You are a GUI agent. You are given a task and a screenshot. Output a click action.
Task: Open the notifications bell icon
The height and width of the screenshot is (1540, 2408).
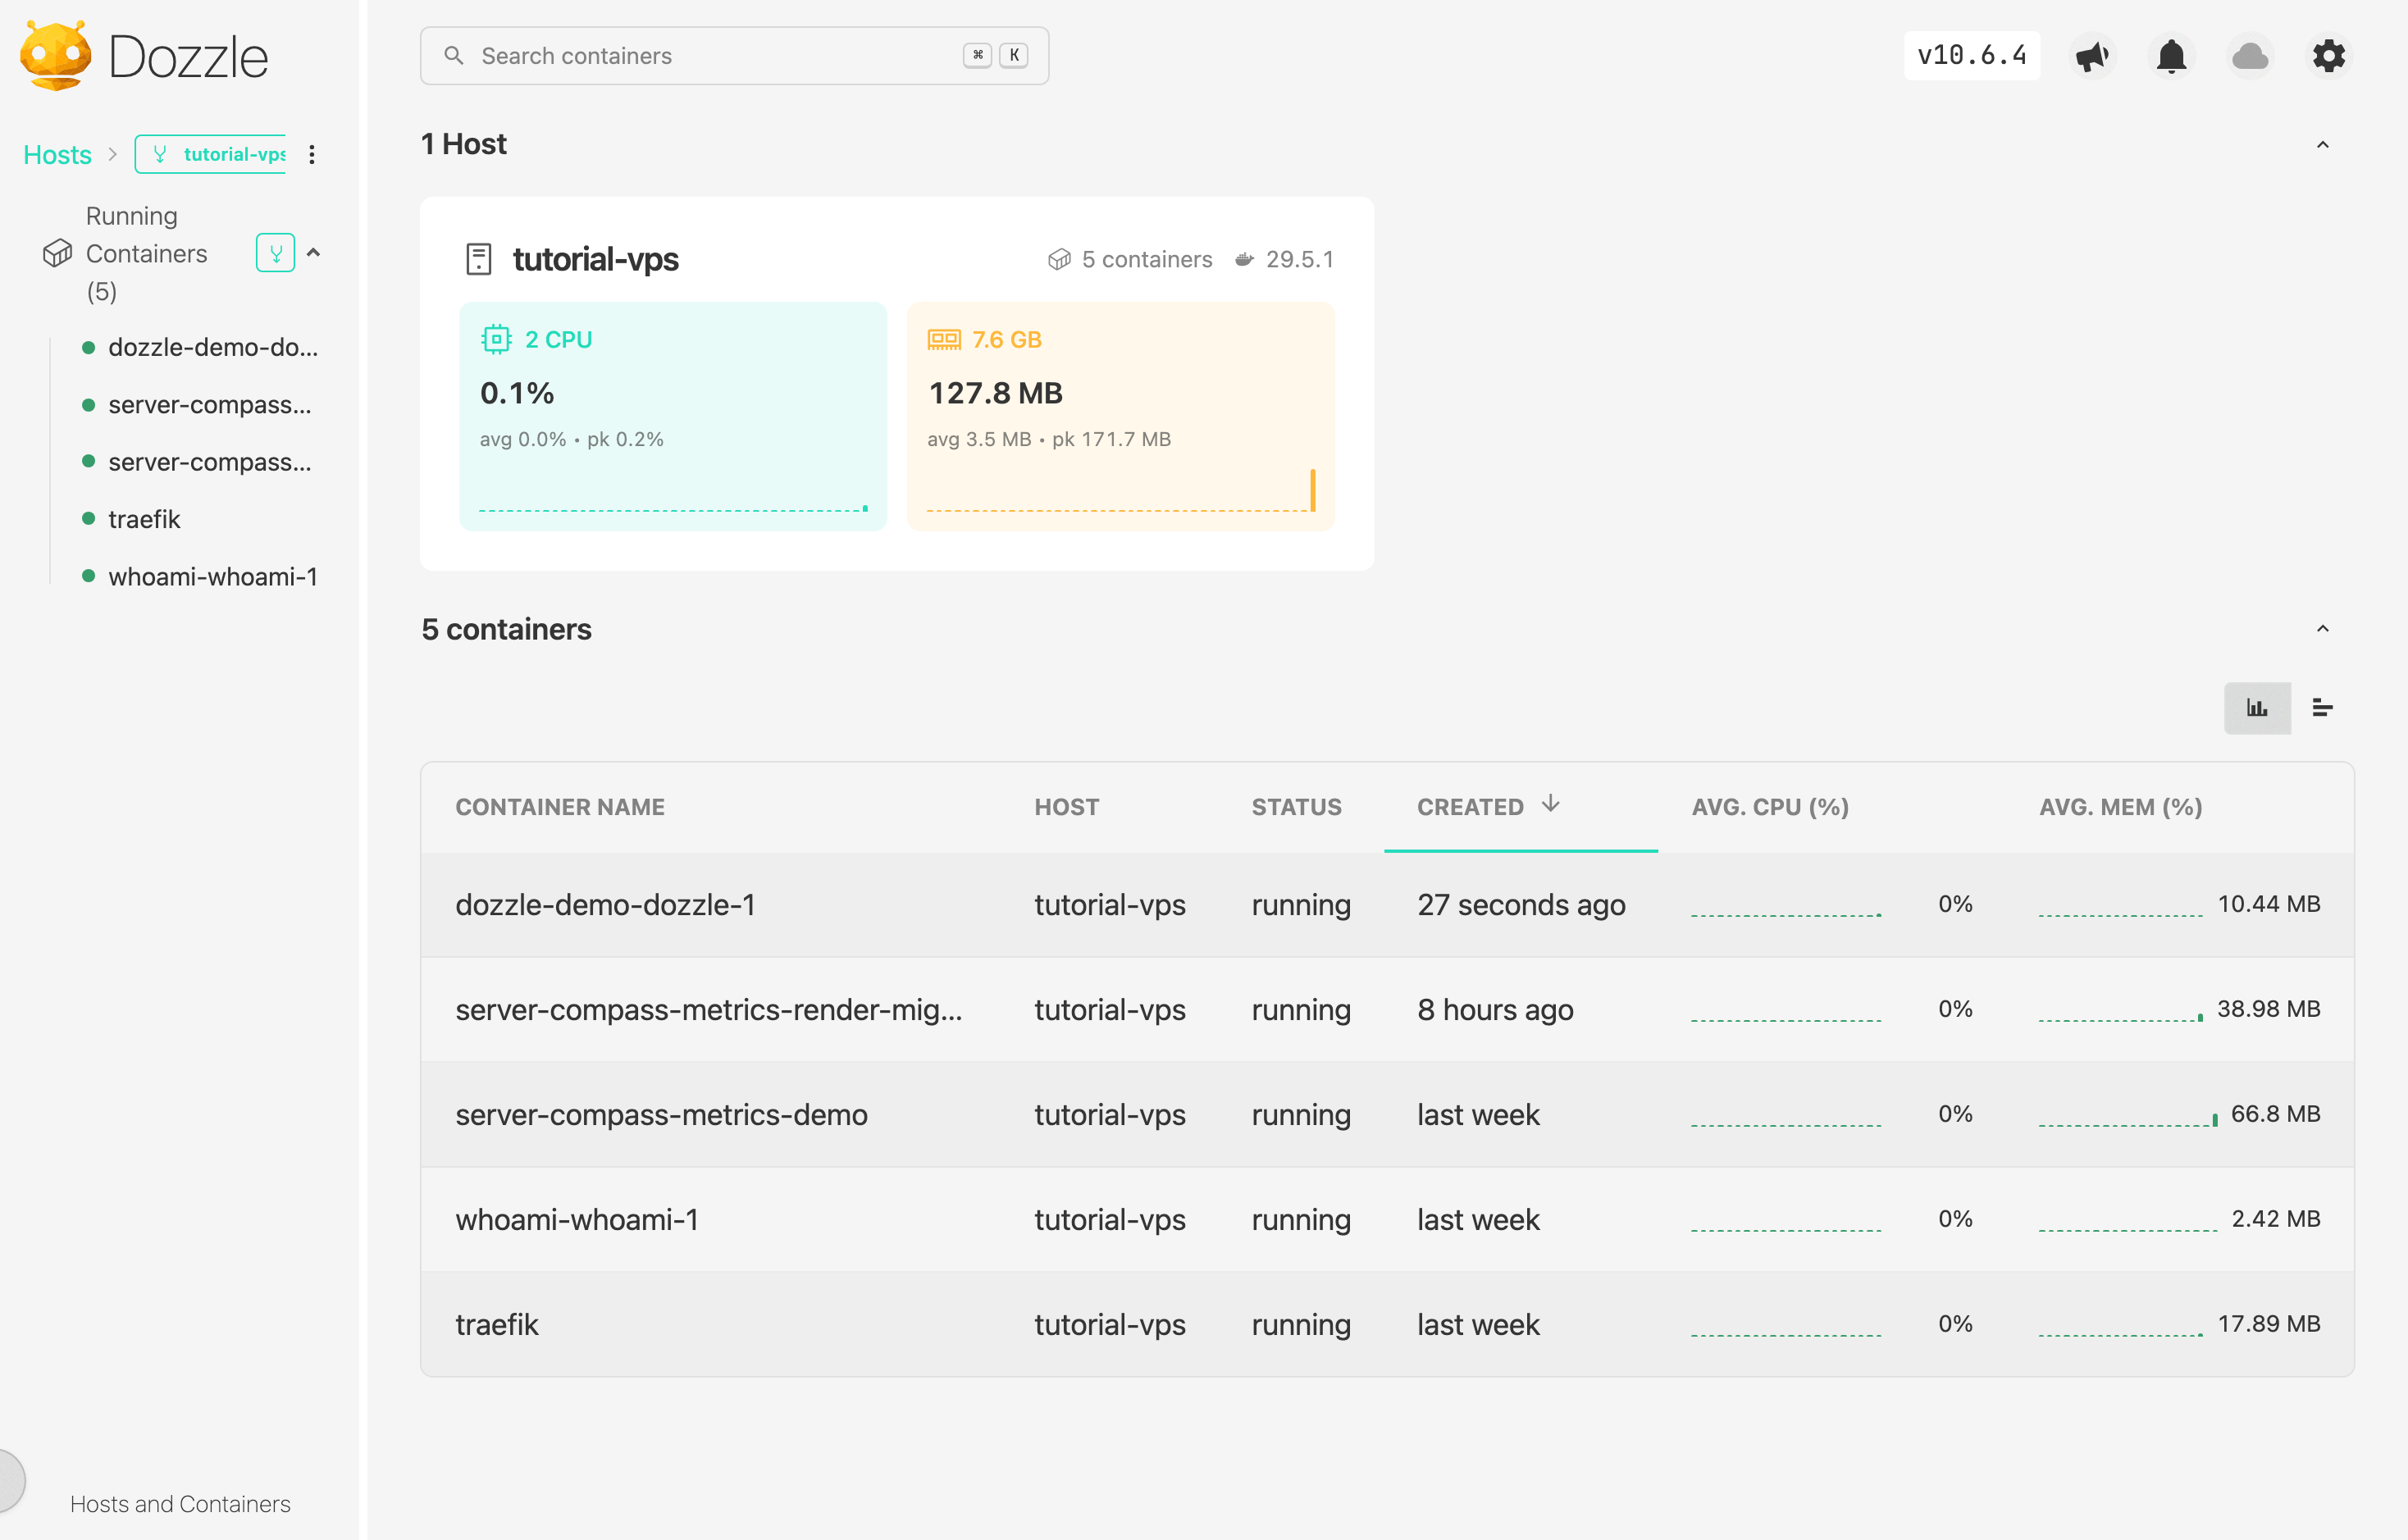tap(2171, 56)
